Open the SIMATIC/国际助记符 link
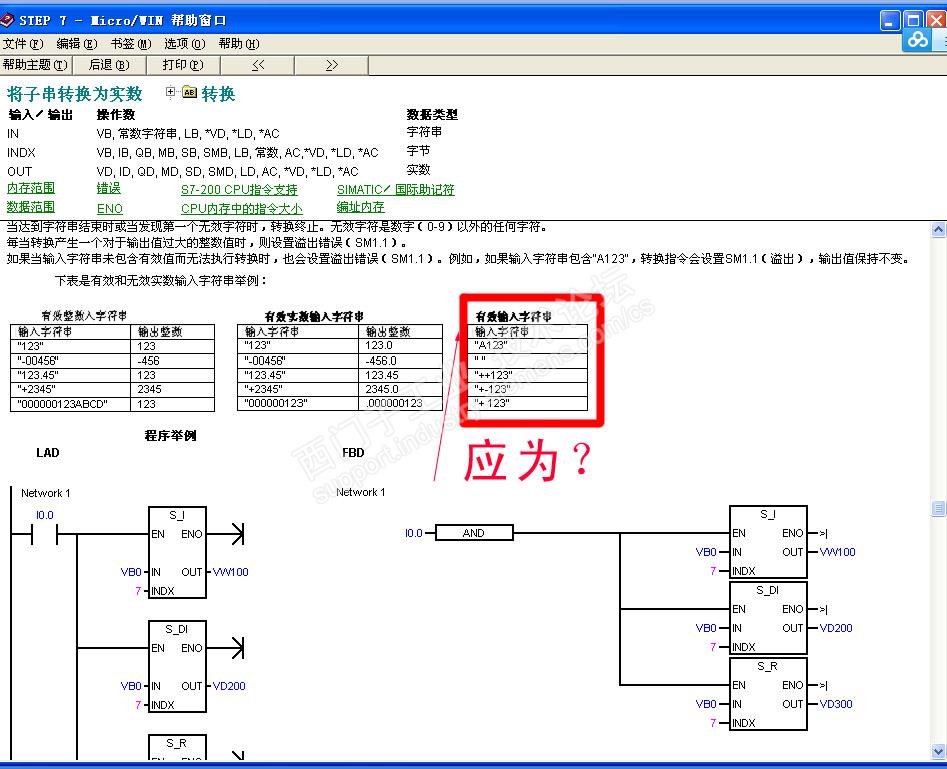 [x=396, y=190]
